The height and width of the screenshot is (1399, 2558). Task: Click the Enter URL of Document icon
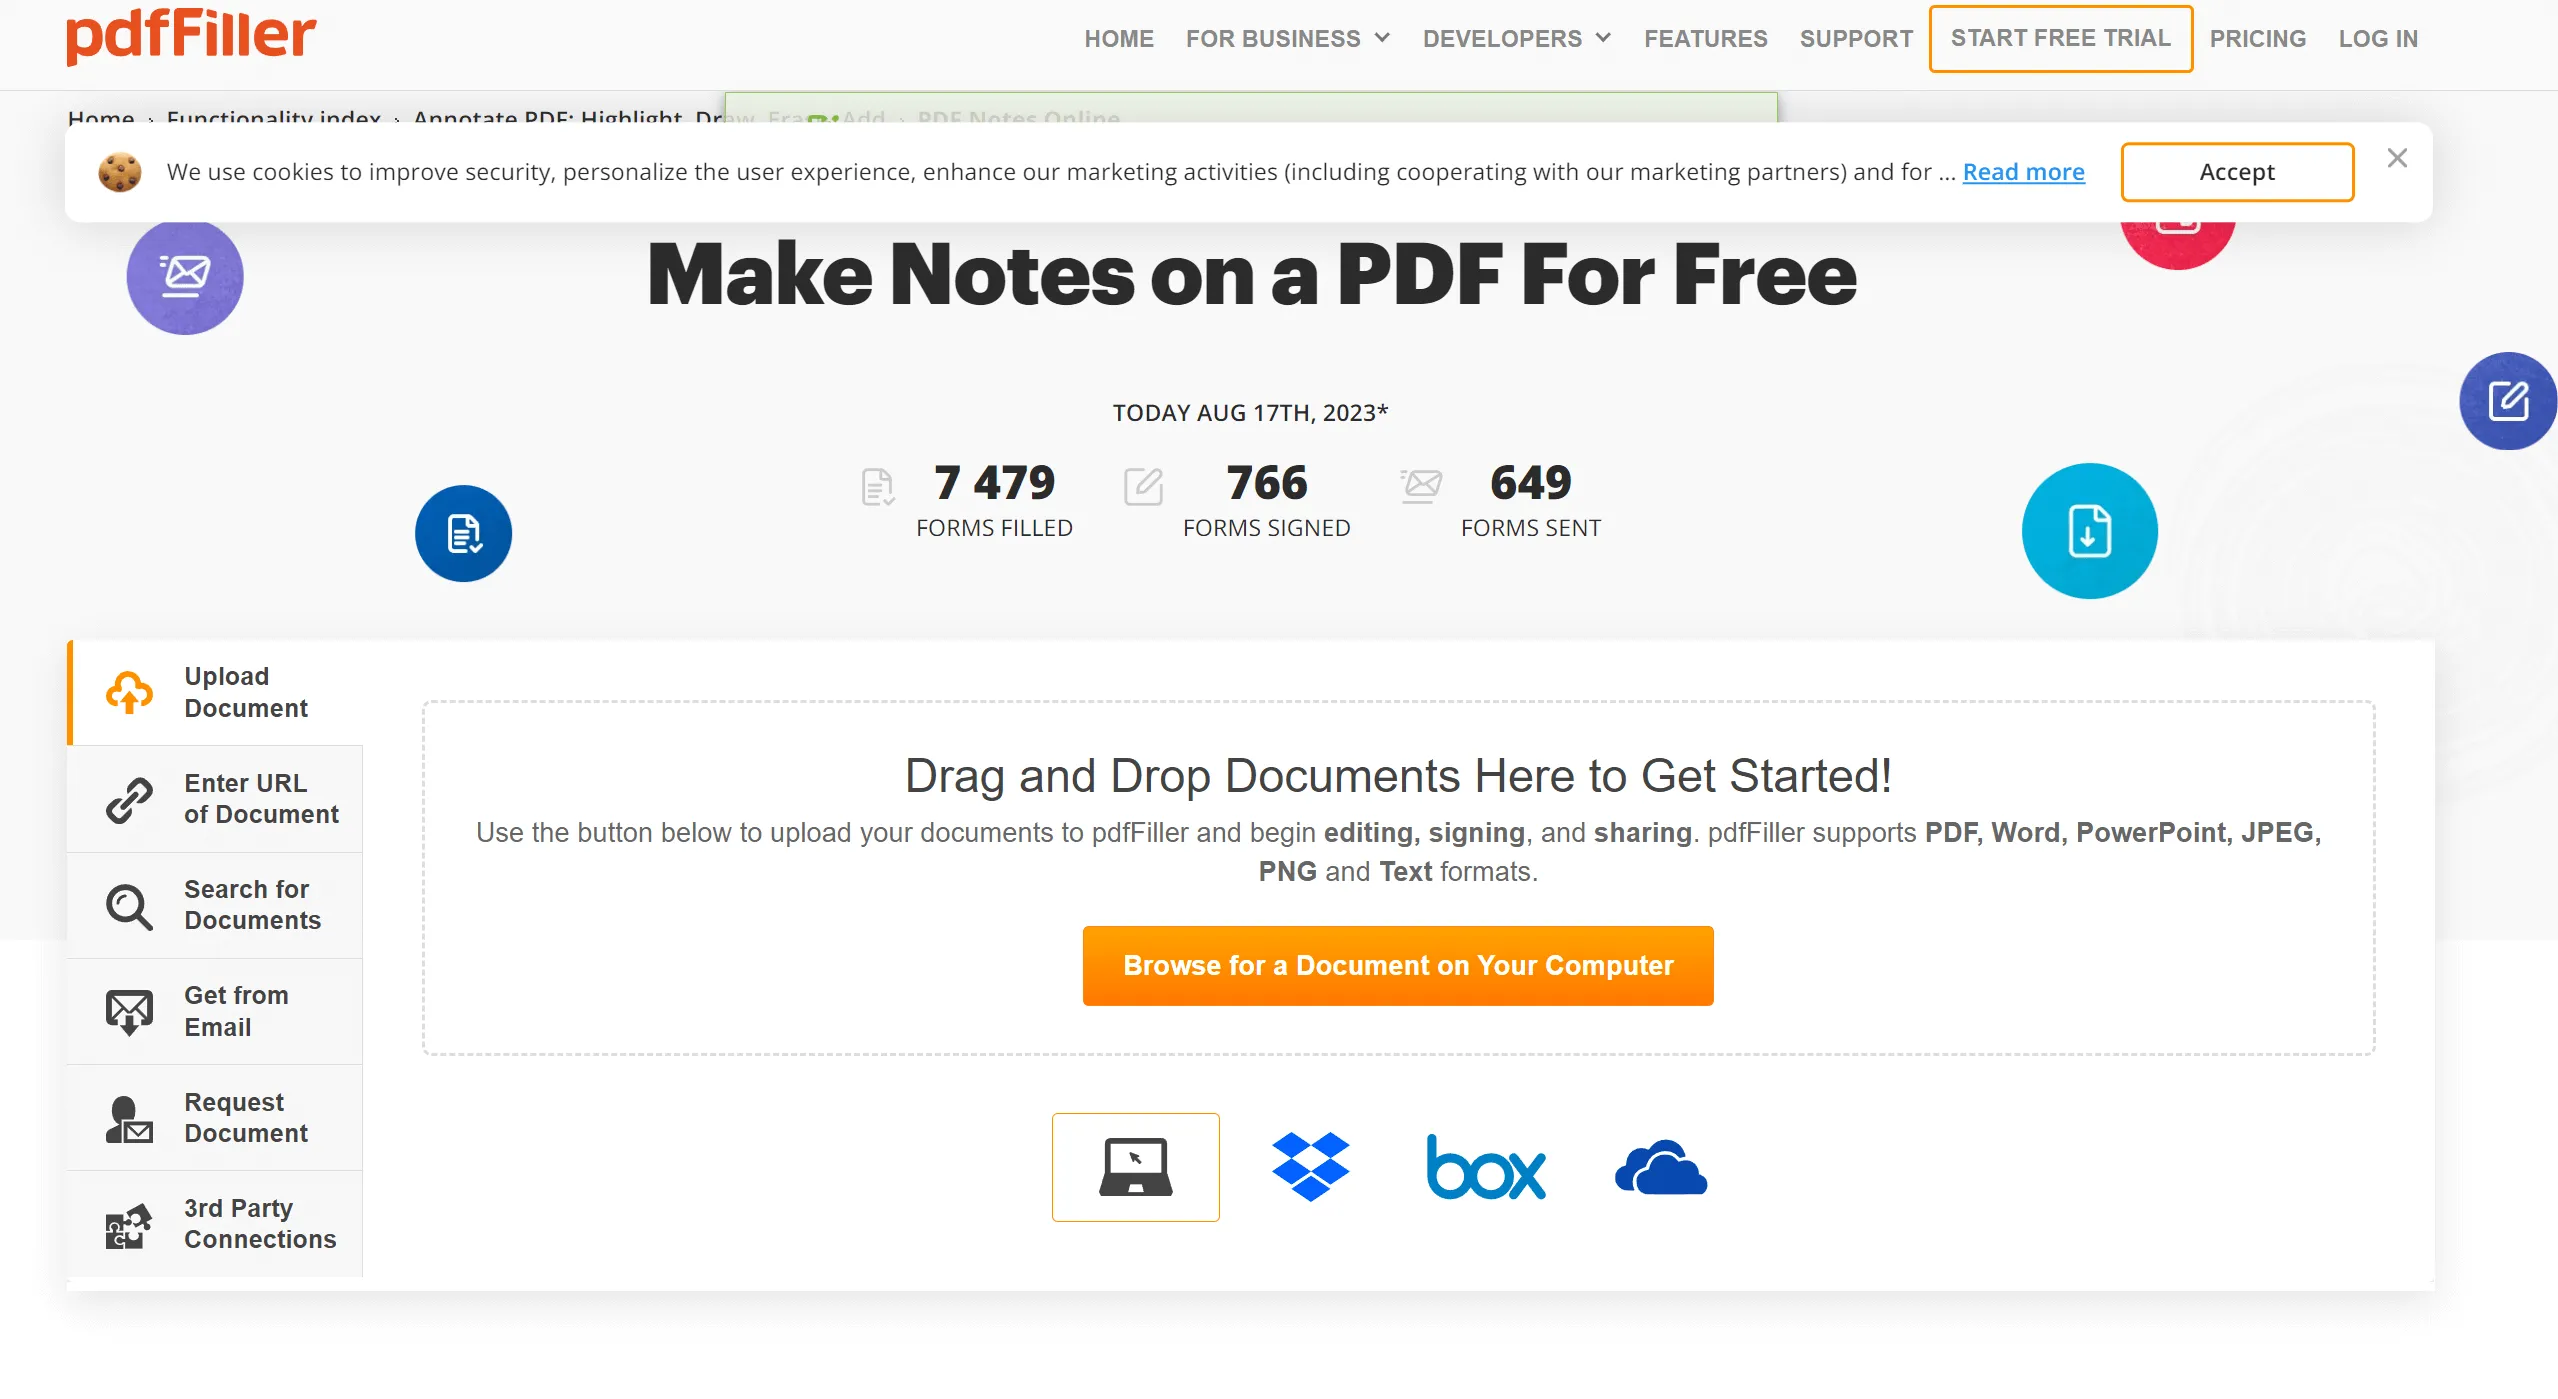(129, 798)
